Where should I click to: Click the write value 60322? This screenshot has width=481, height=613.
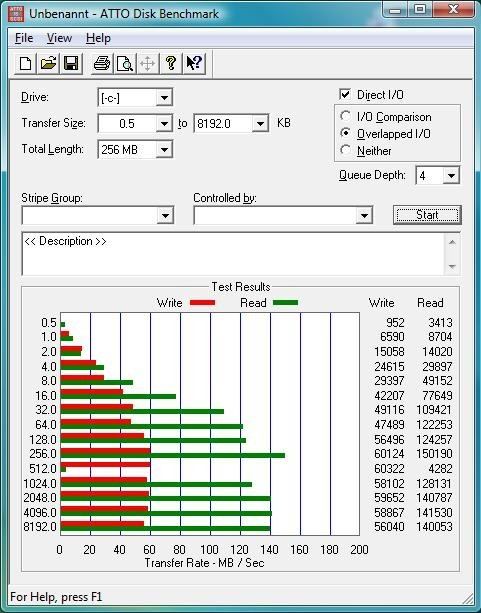(389, 469)
